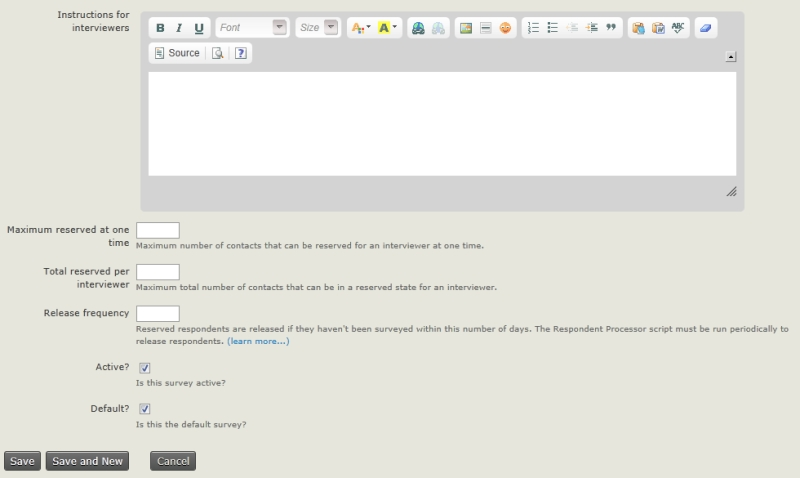Uncheck the Default? survey checkbox
This screenshot has width=800, height=478.
coord(145,409)
